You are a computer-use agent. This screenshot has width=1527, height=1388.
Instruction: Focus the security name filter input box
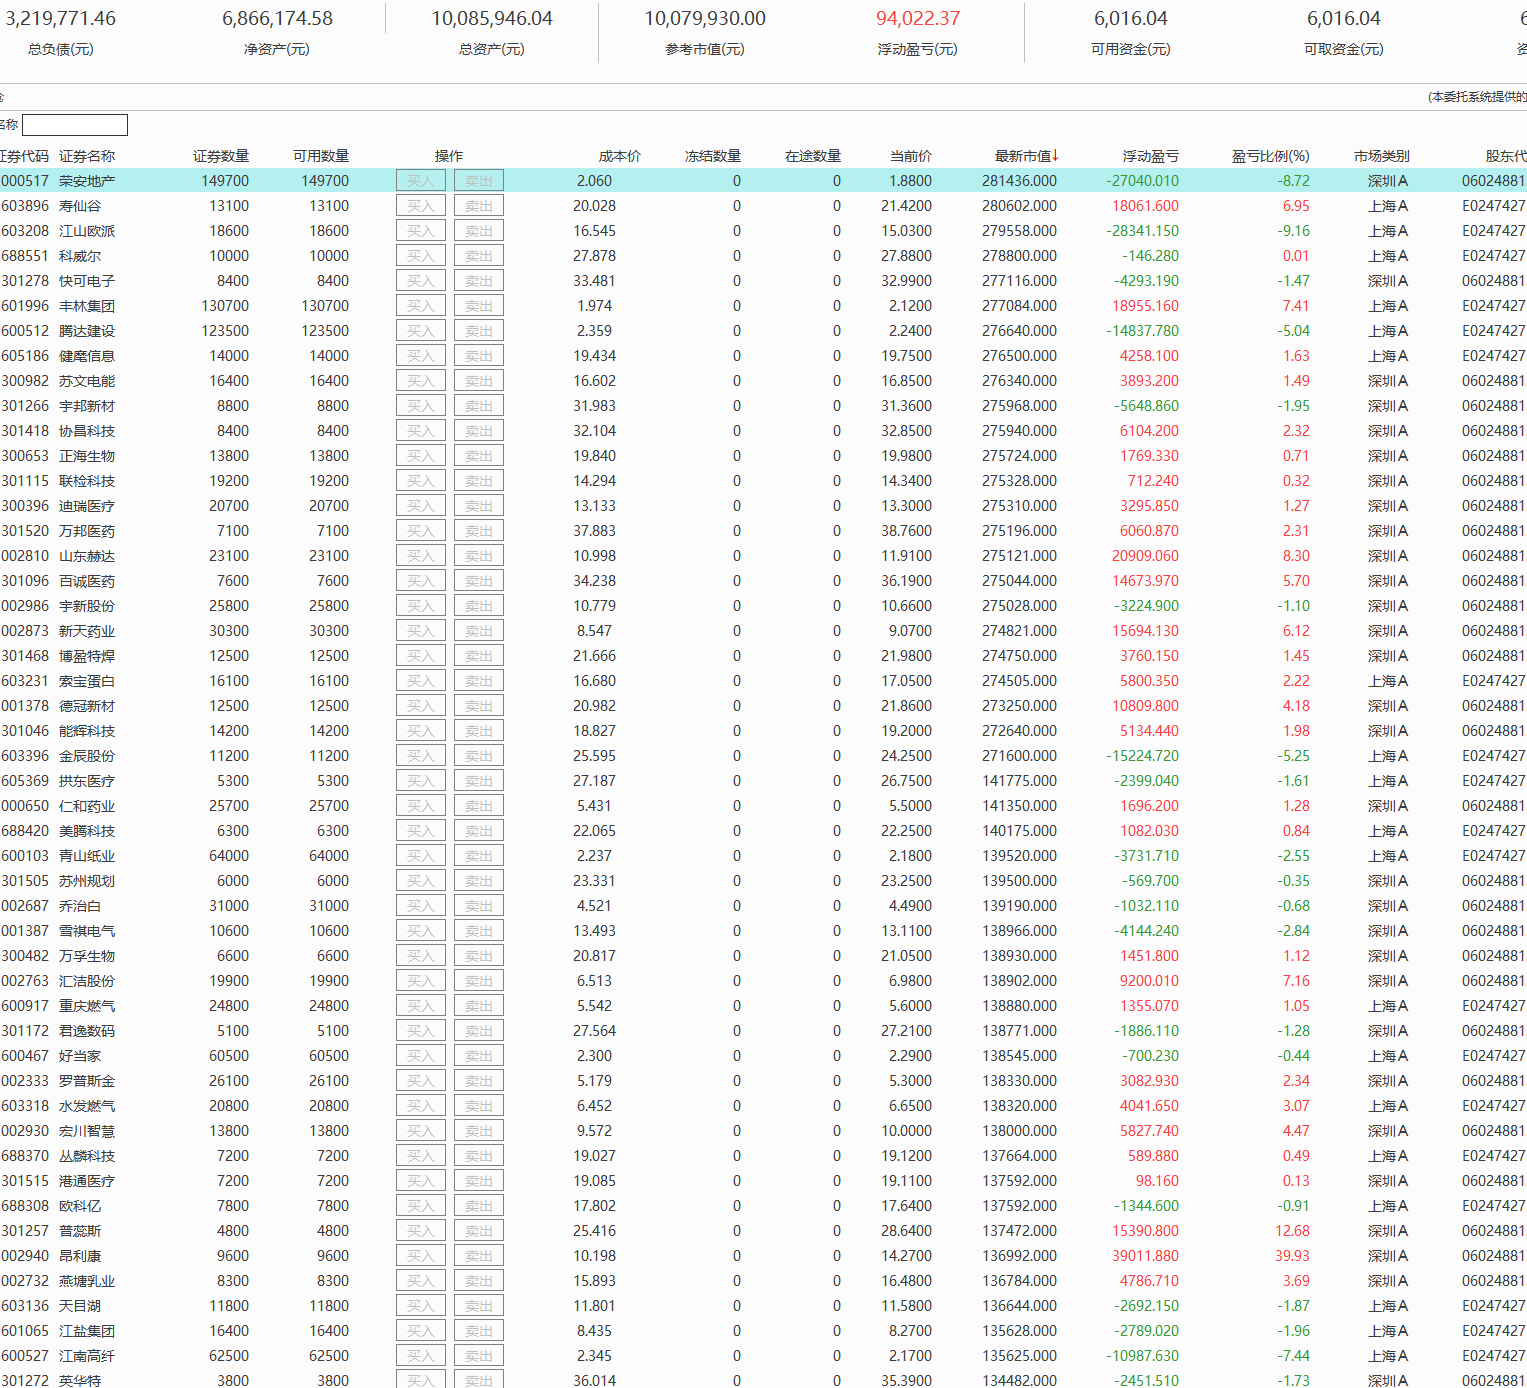coord(75,125)
